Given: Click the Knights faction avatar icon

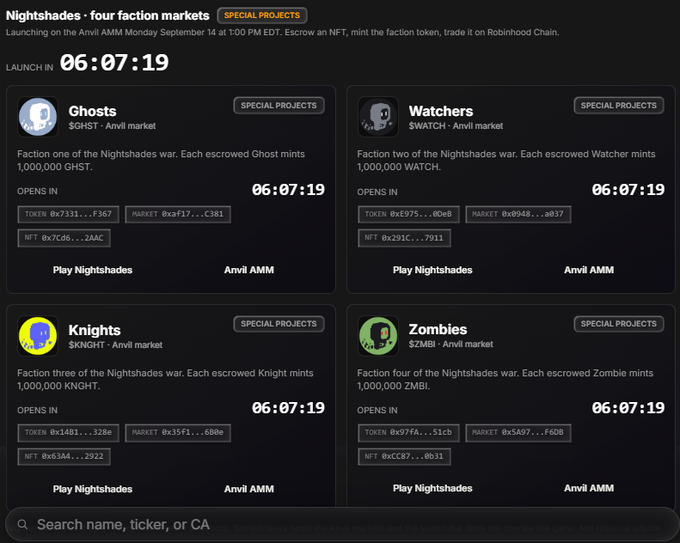Looking at the screenshot, I should click(38, 336).
